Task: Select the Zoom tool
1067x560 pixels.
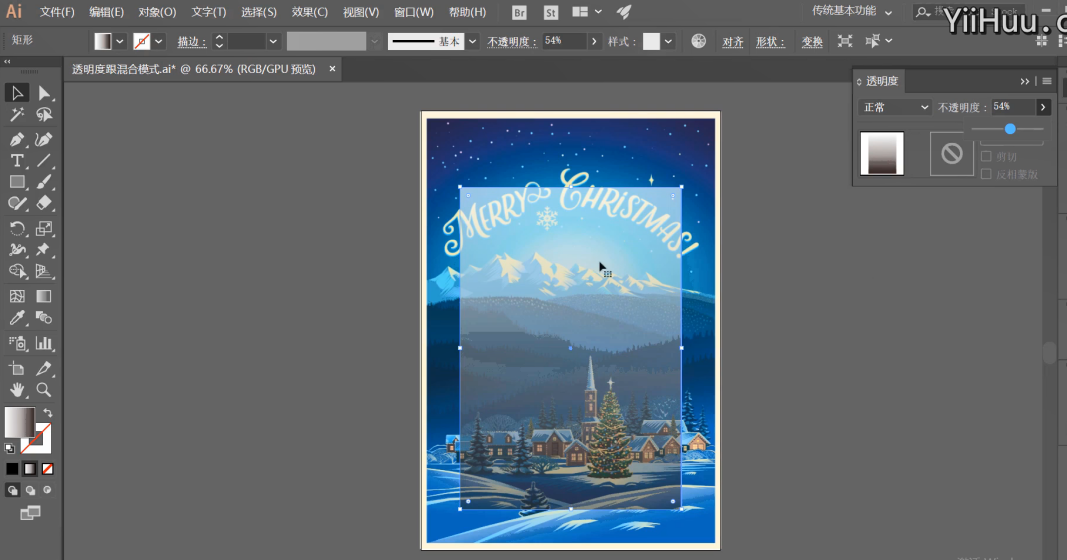Action: click(x=44, y=390)
